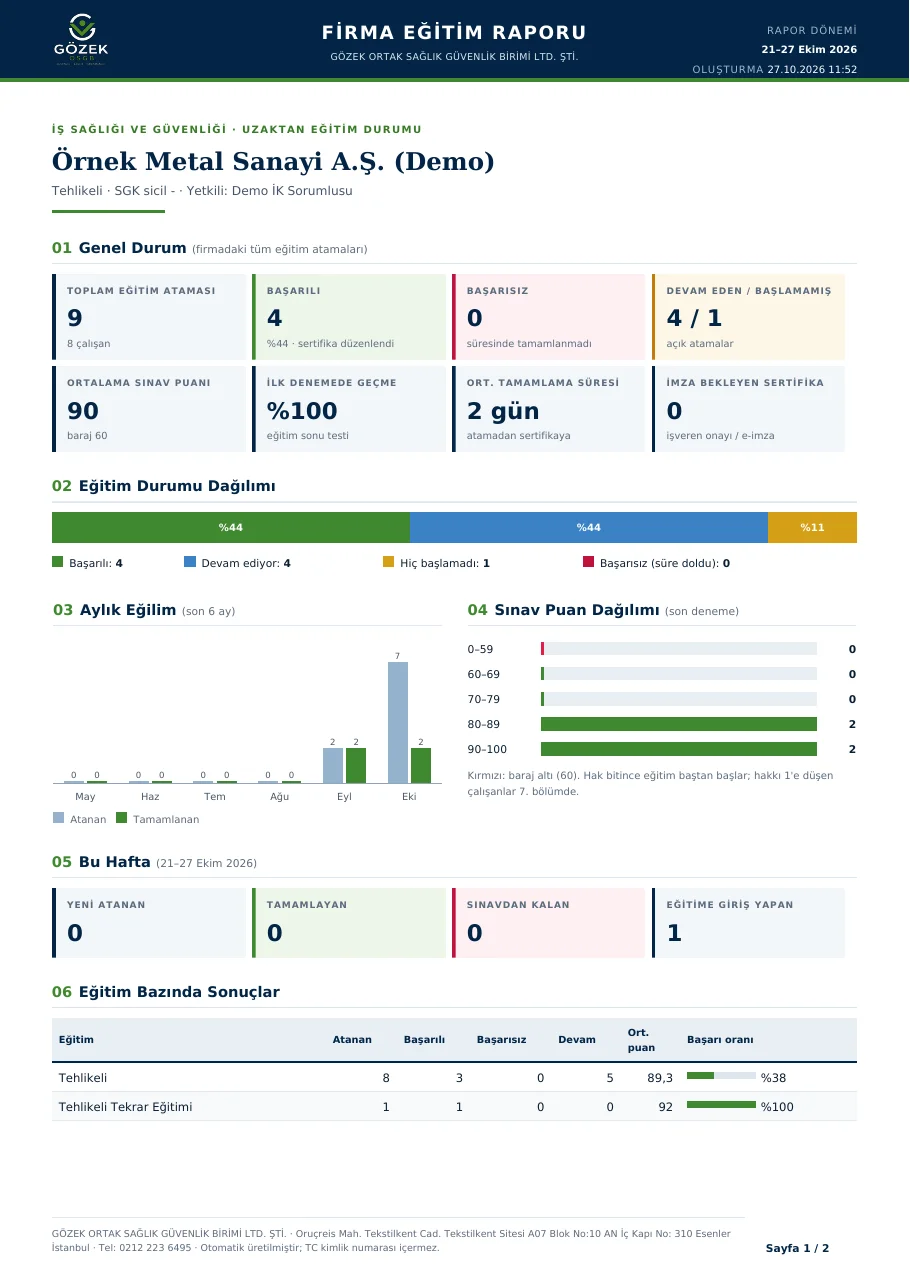This screenshot has width=910, height=1287.
Task: Click the blue %44 segment of the distribution bar
Action: tap(589, 527)
